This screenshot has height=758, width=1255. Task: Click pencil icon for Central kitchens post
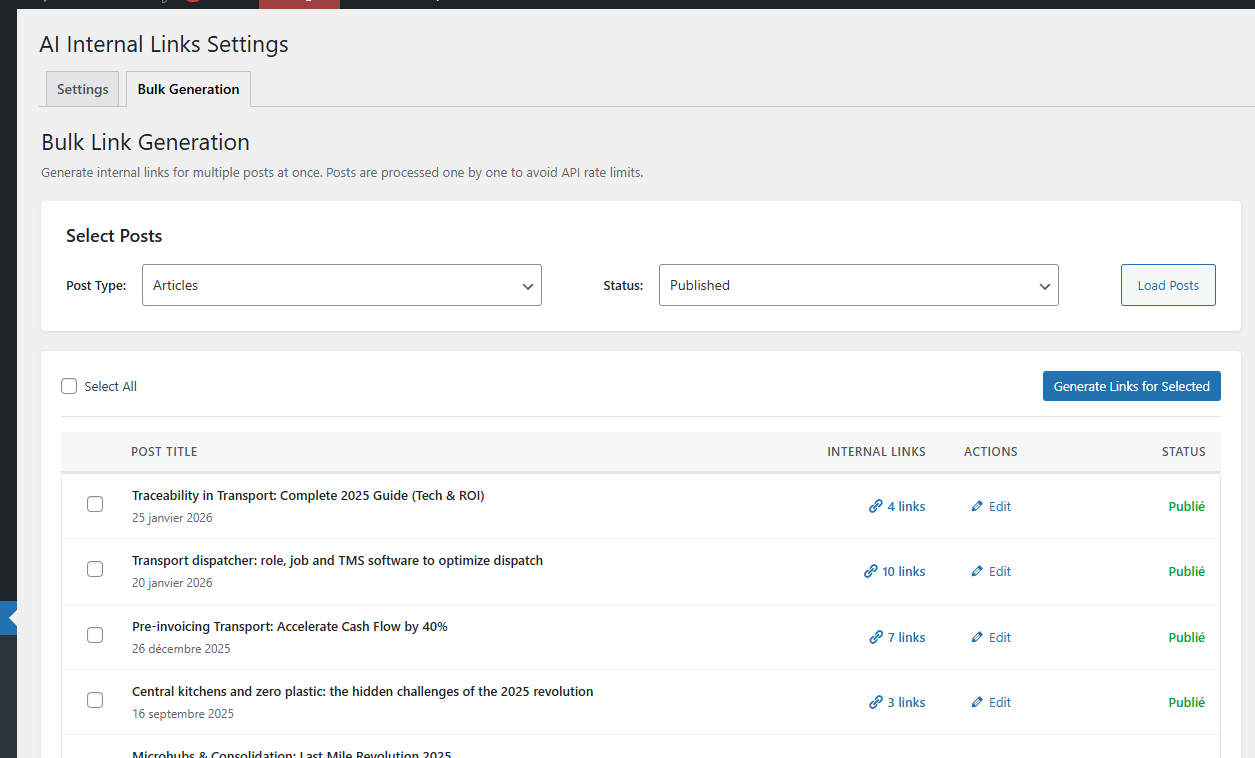[977, 703]
